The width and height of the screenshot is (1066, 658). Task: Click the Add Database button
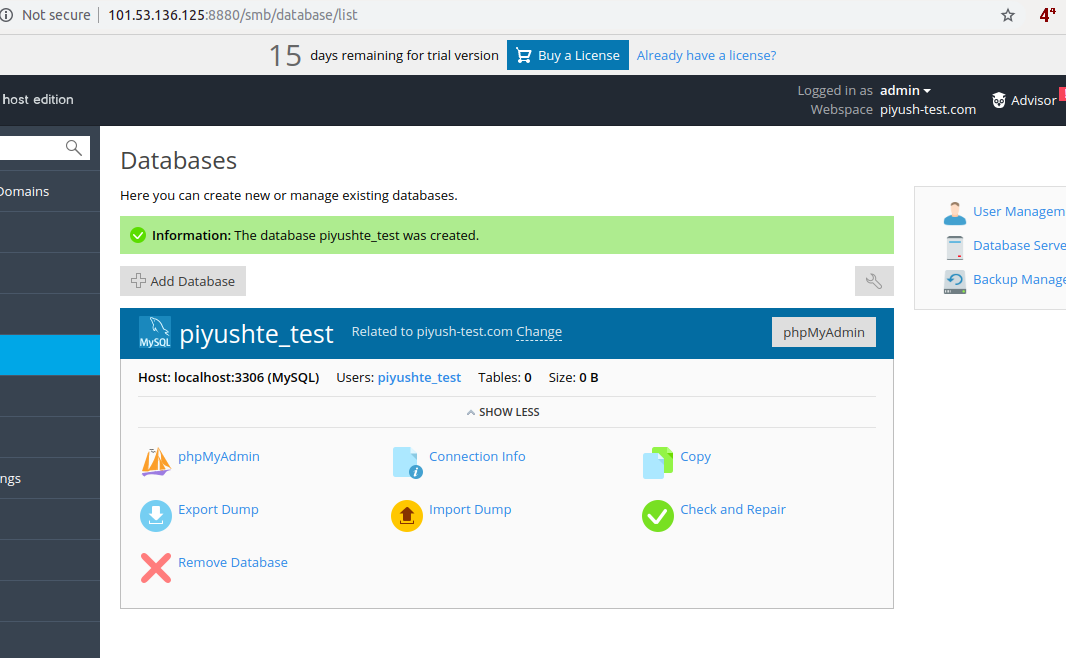[183, 281]
